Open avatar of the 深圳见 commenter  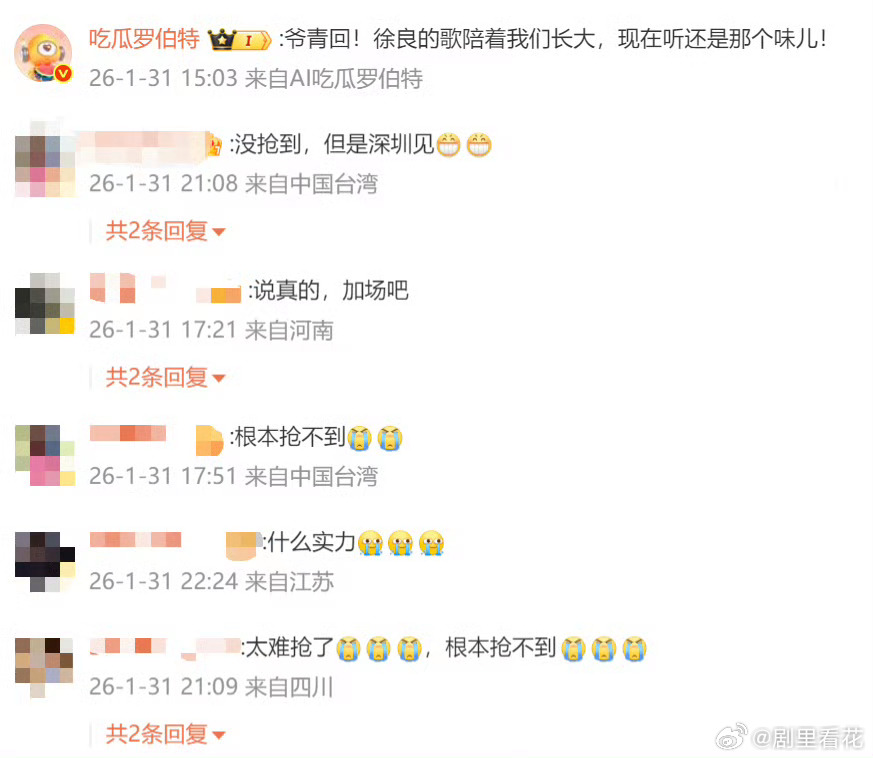click(x=45, y=159)
